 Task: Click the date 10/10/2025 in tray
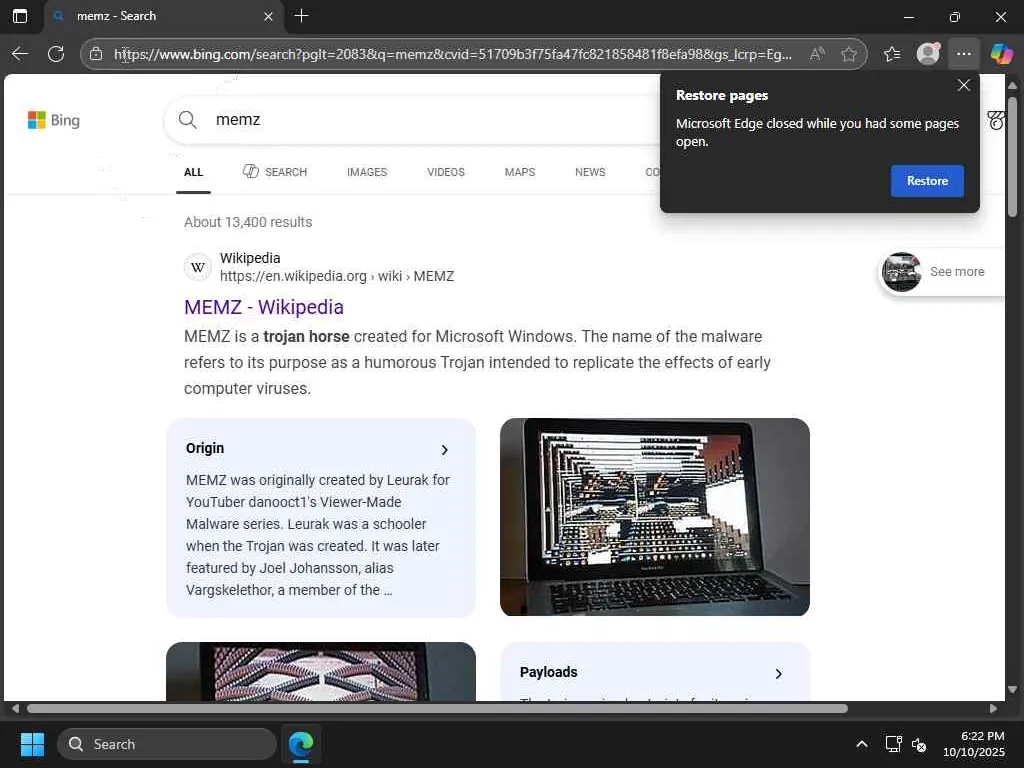[974, 752]
